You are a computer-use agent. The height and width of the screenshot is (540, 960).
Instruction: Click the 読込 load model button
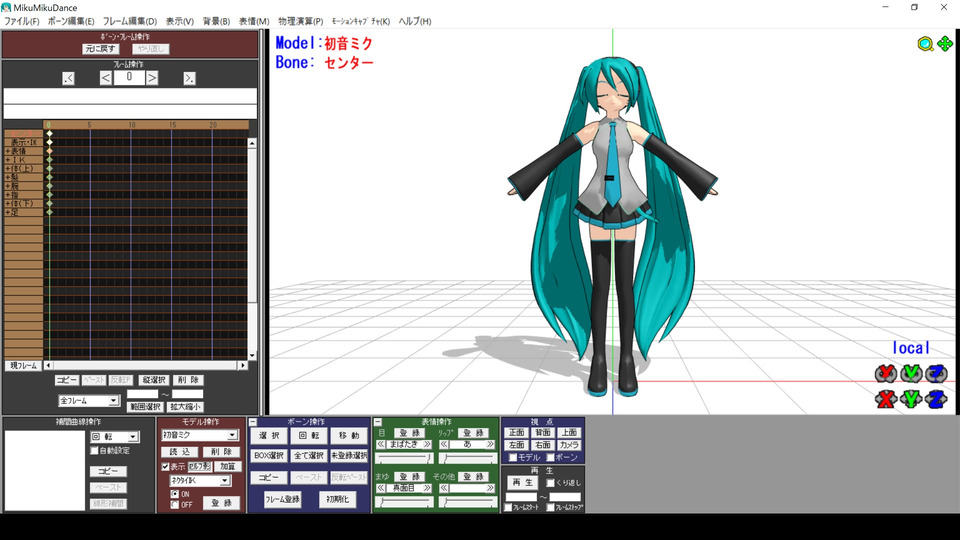(x=179, y=452)
